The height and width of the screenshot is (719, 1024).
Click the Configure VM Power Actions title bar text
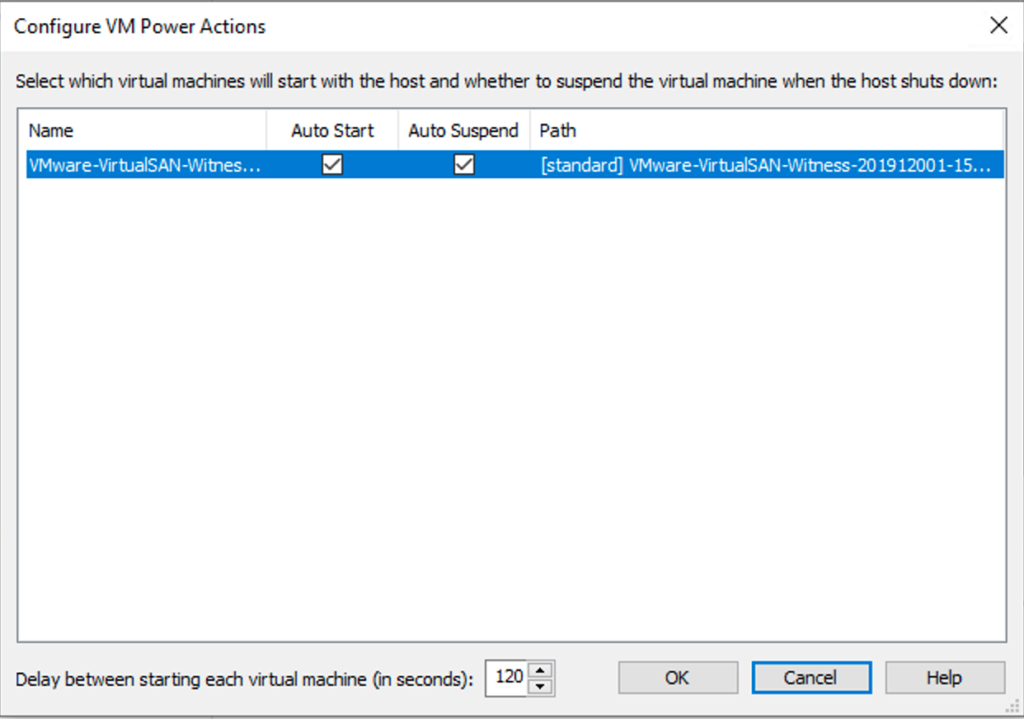click(x=140, y=27)
